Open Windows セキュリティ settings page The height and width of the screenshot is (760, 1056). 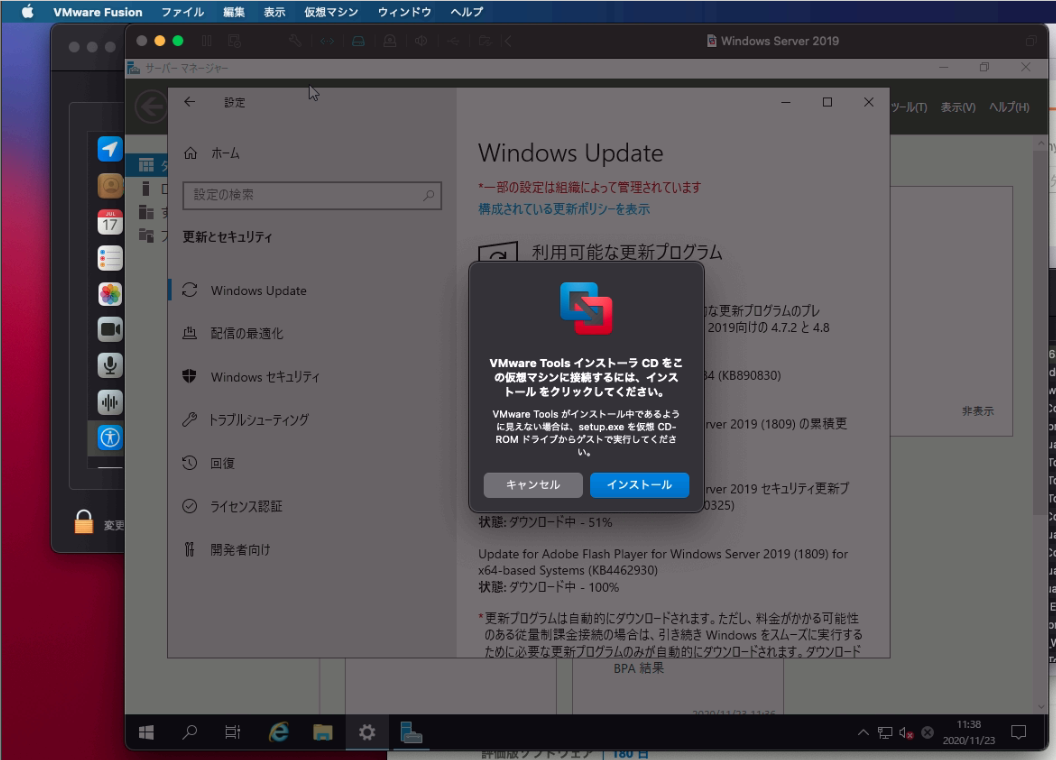click(265, 377)
